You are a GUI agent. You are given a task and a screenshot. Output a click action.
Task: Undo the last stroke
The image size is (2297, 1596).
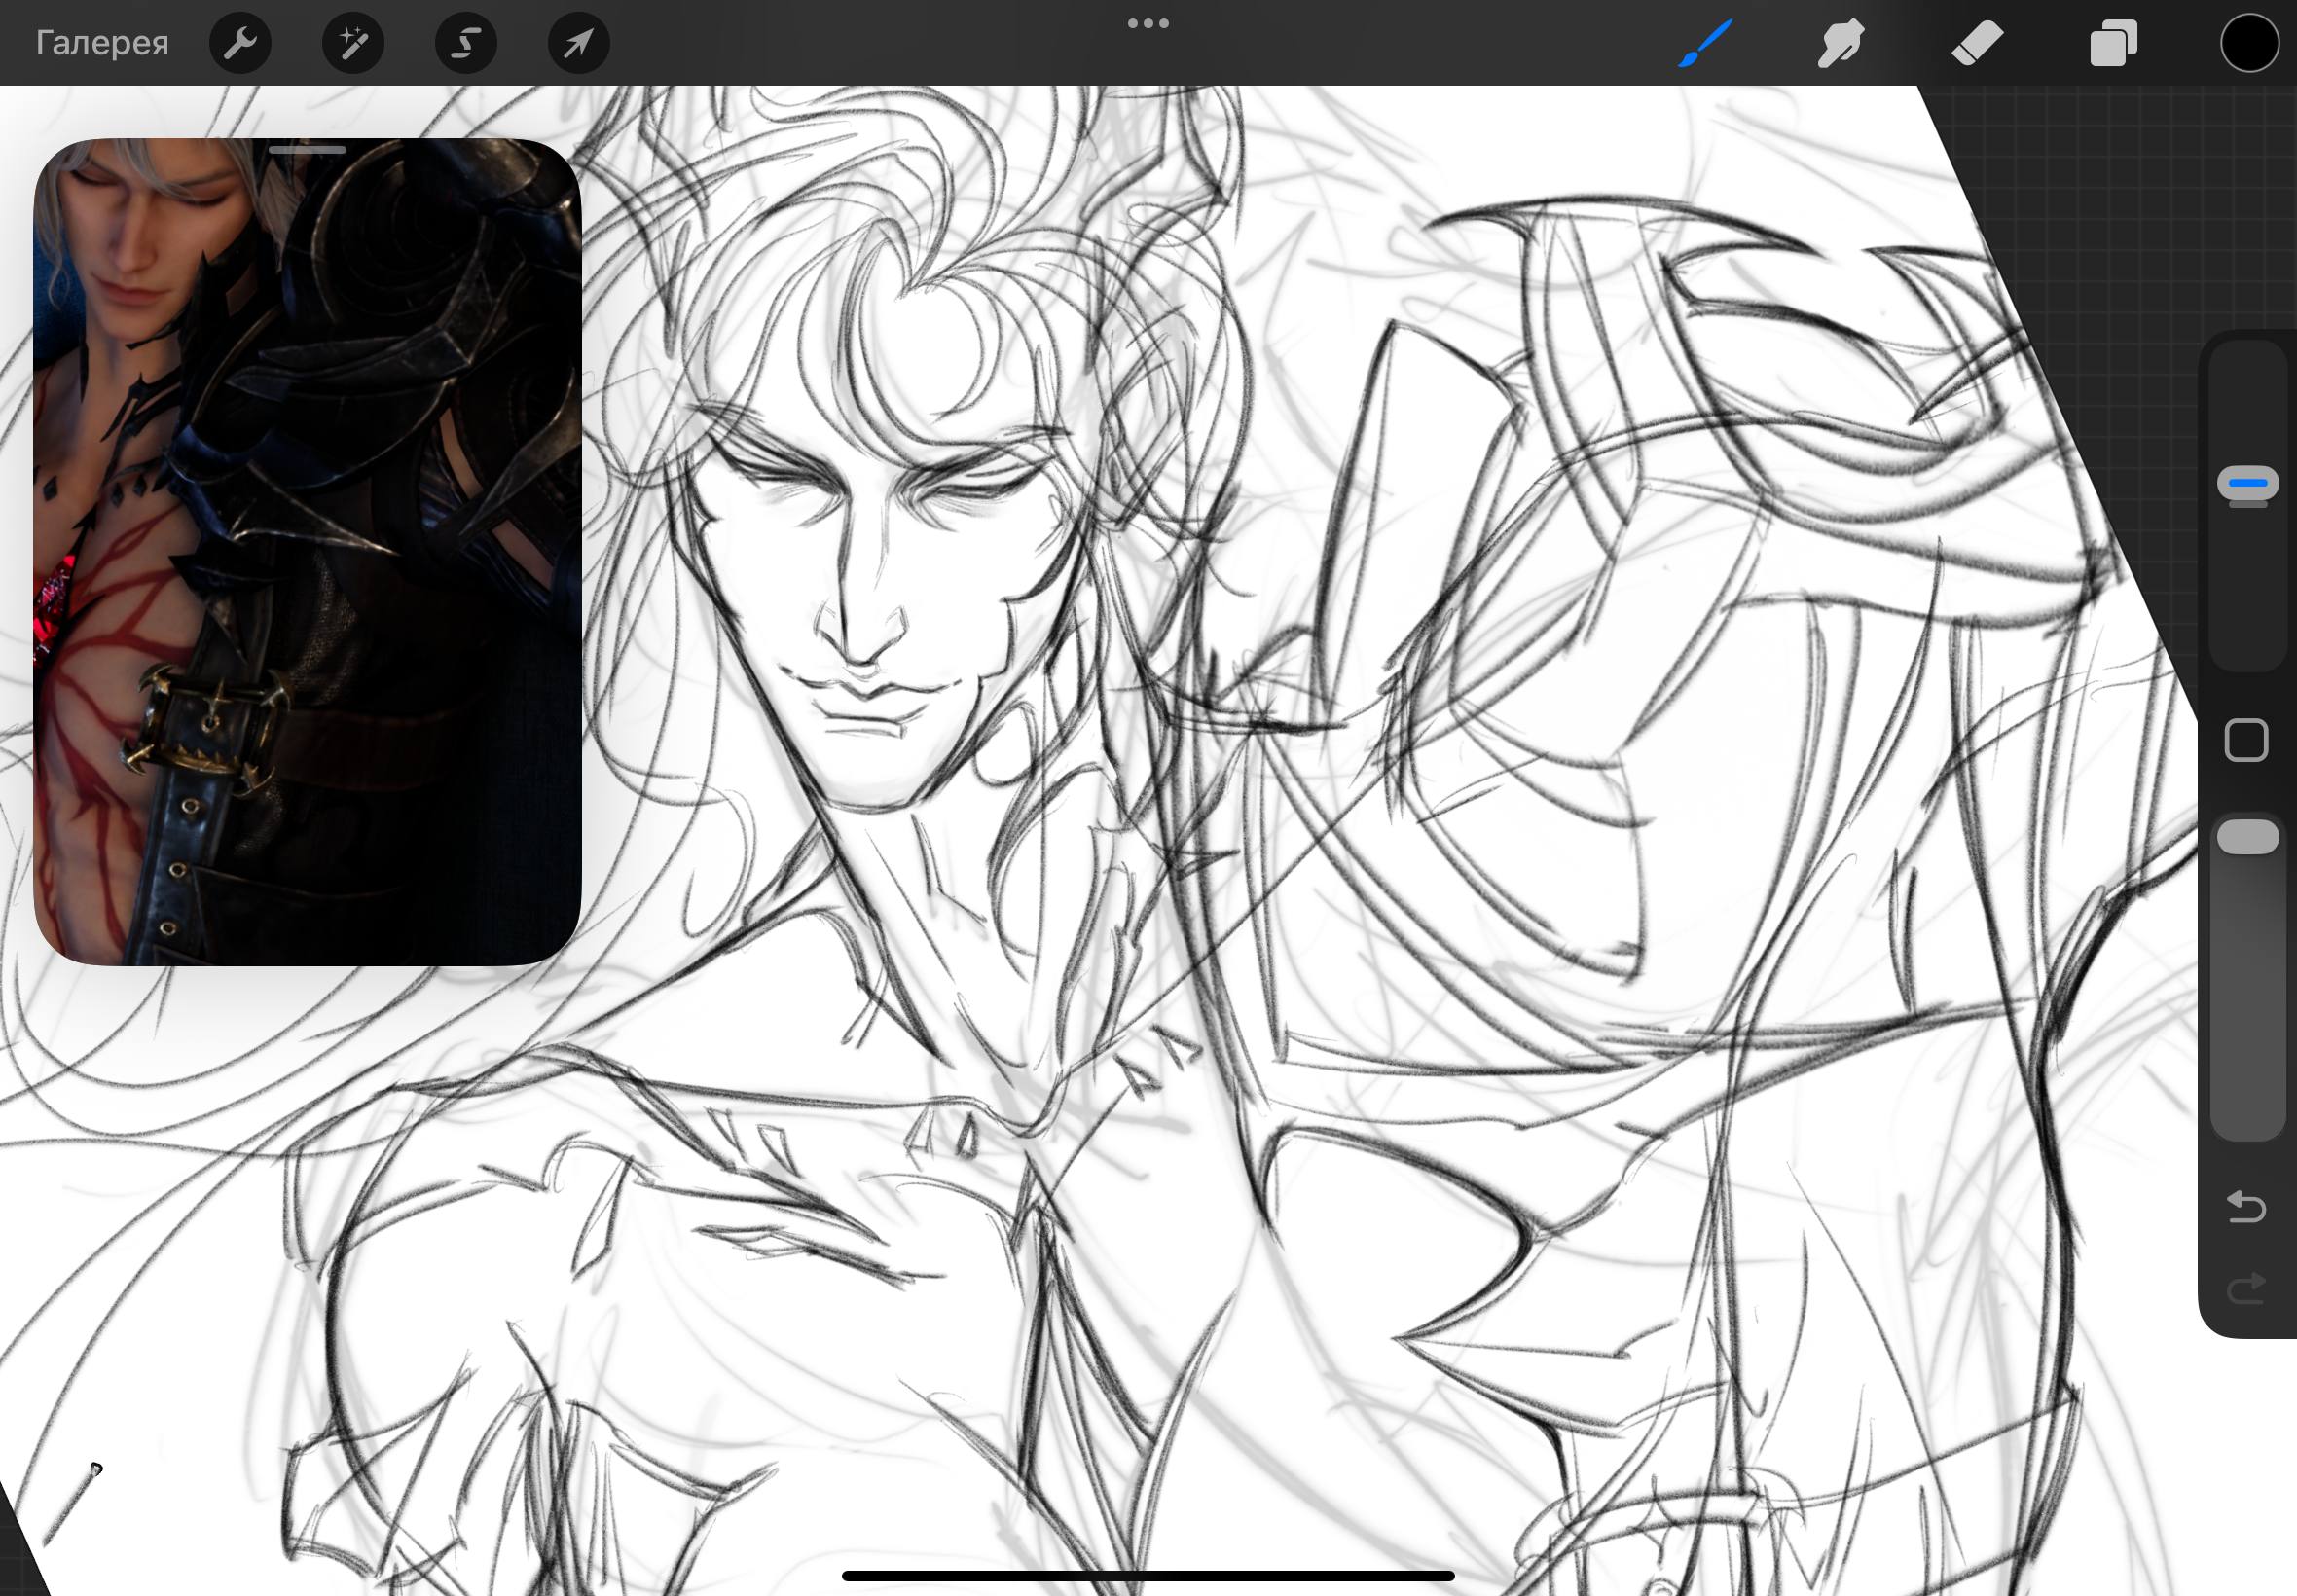(2246, 1206)
